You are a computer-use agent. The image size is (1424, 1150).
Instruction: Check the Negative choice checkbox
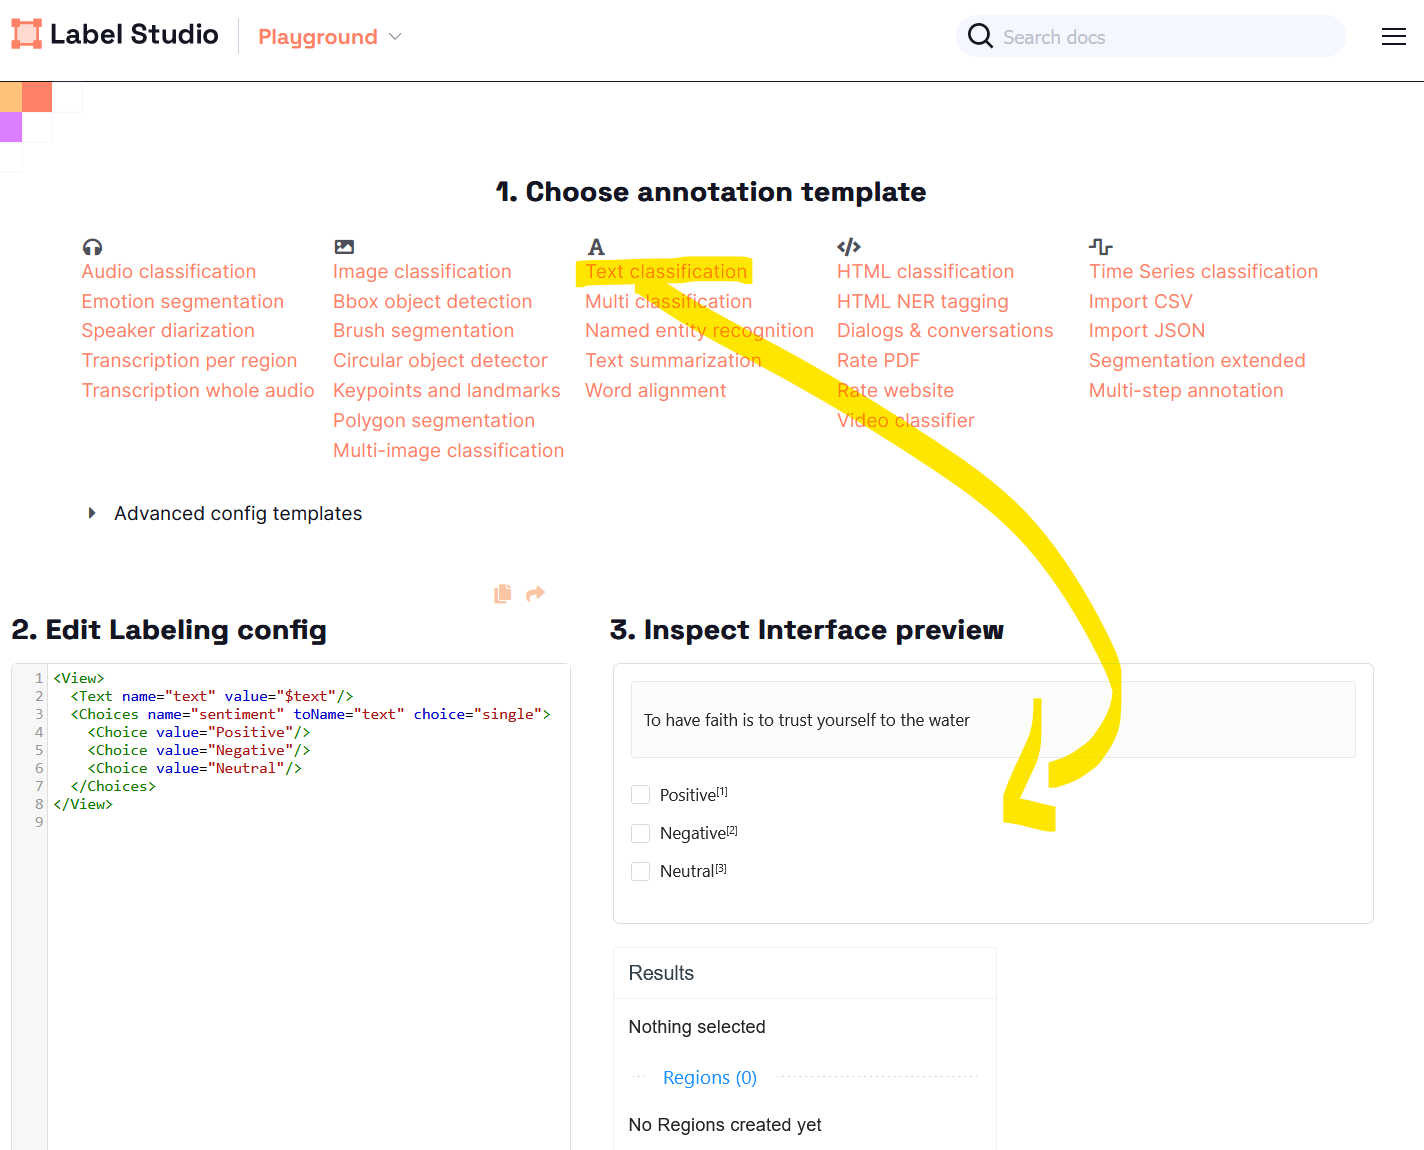(x=641, y=833)
